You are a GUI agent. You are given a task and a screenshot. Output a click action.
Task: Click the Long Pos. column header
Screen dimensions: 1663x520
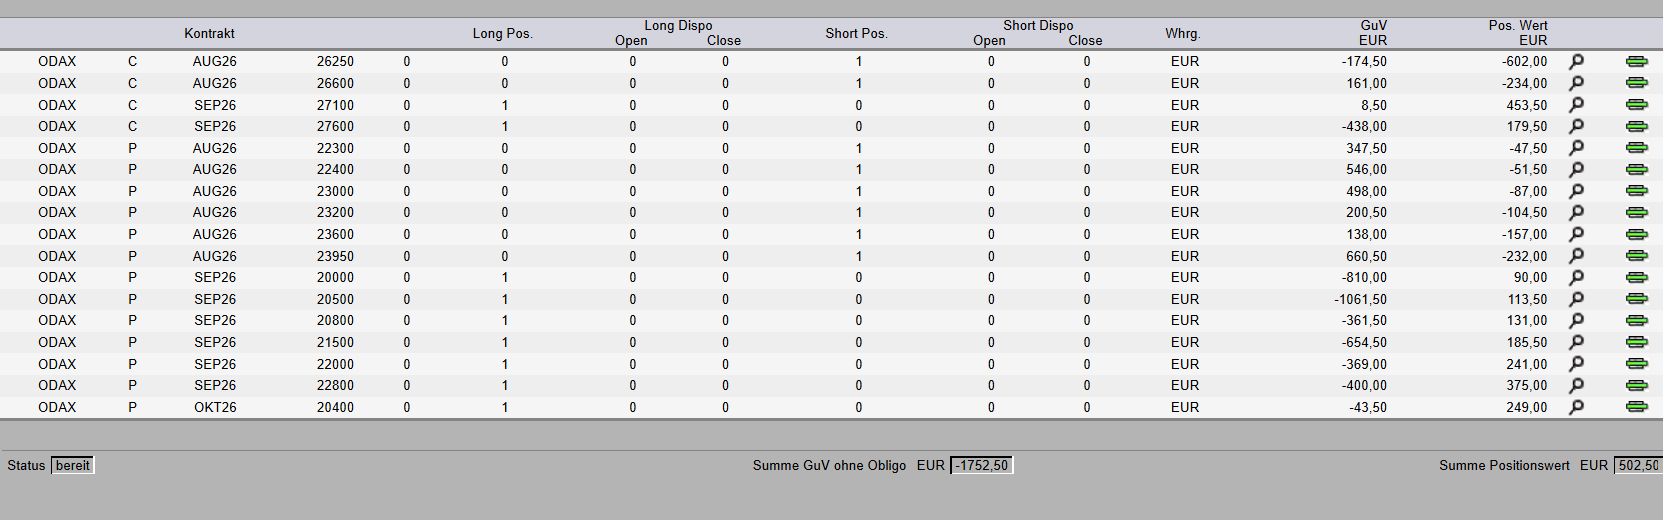click(503, 33)
